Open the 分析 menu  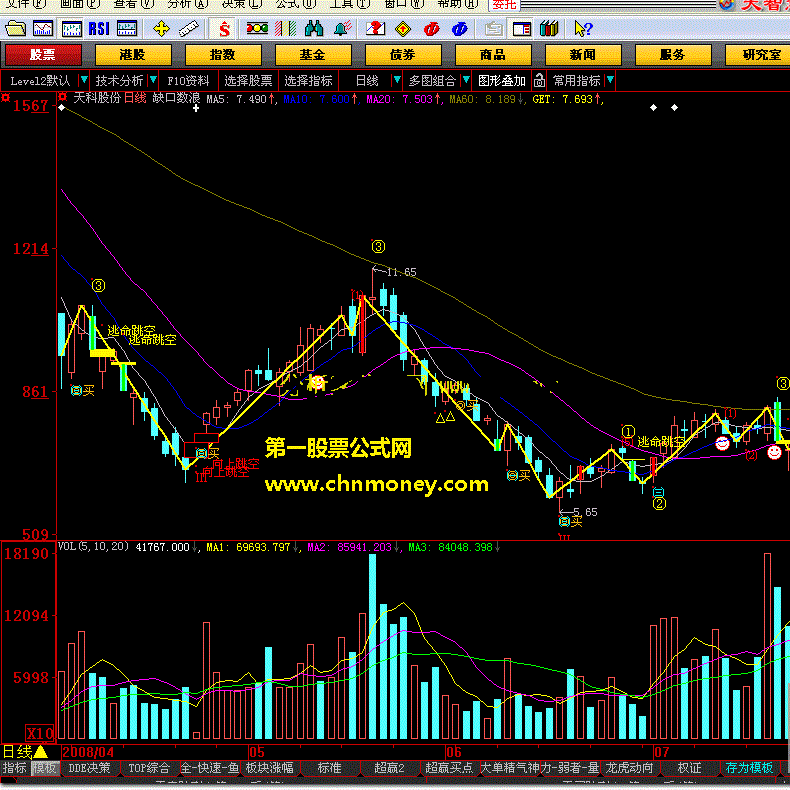pos(187,4)
